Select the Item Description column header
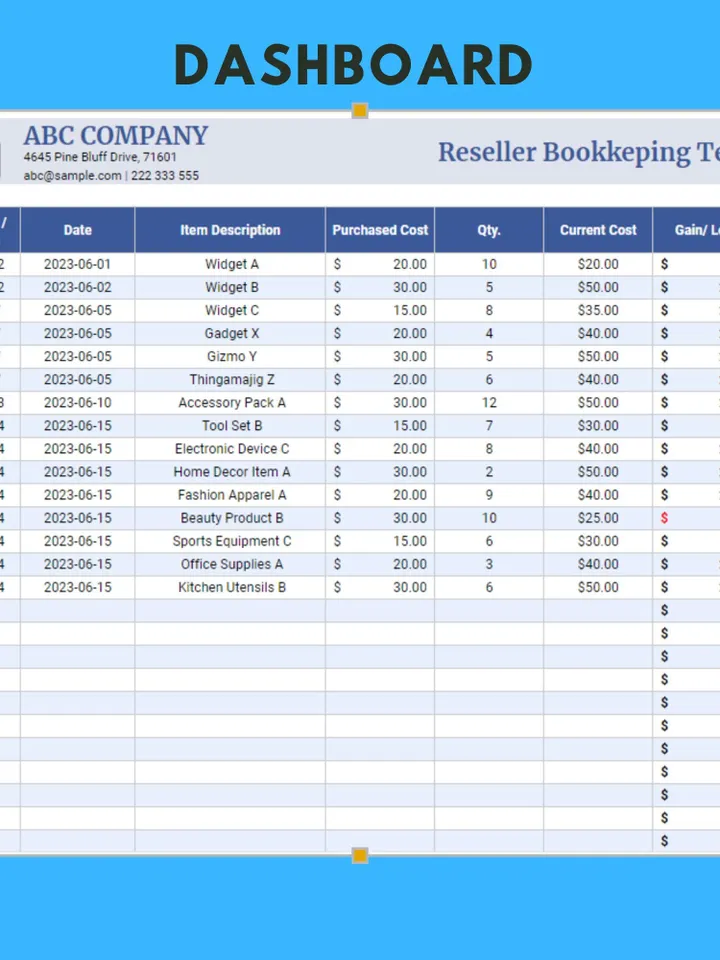This screenshot has height=960, width=720. [x=230, y=230]
